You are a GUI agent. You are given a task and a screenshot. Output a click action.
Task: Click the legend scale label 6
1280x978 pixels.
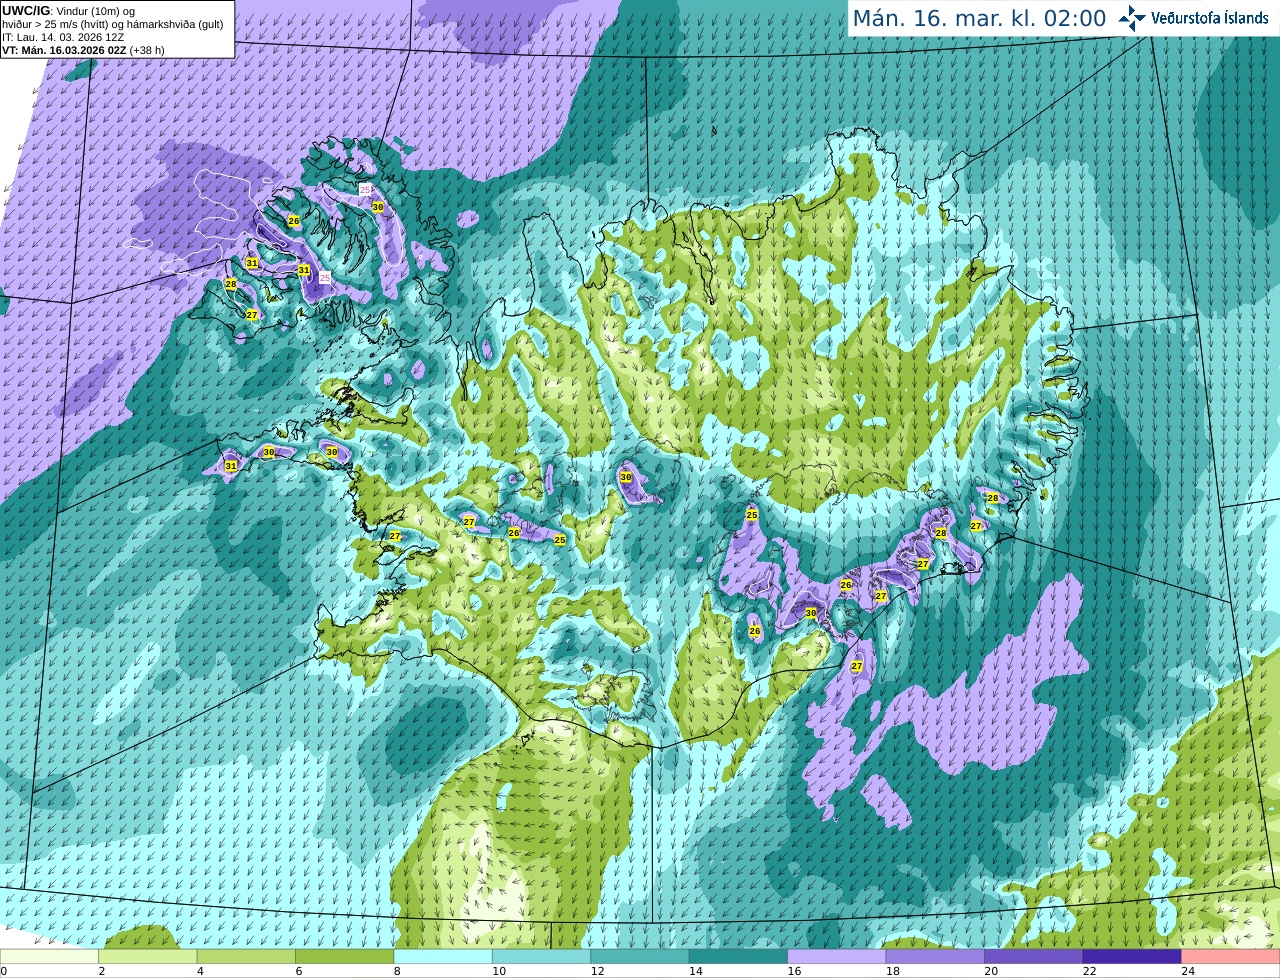pos(299,971)
